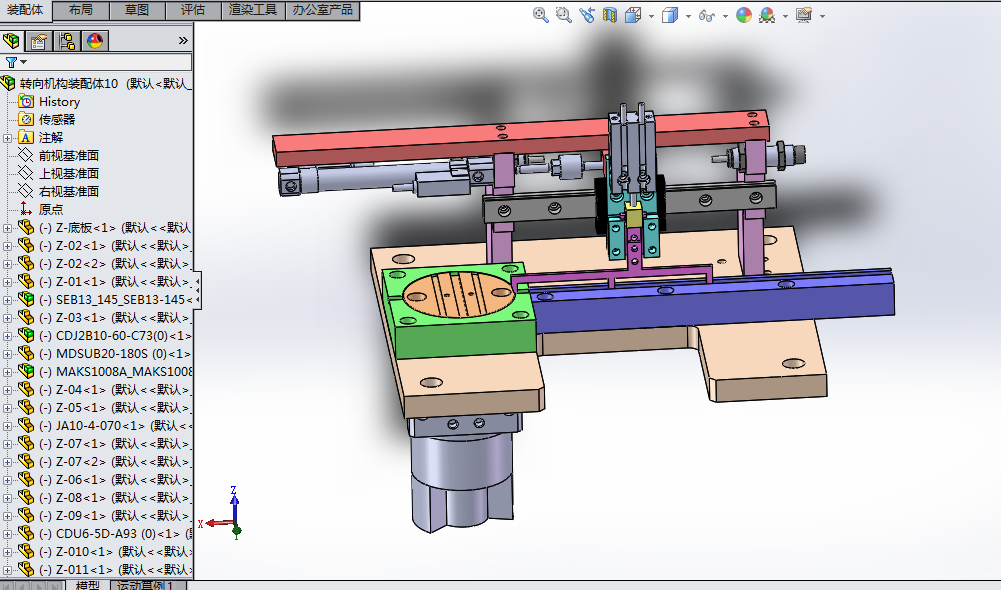Select the History item in feature tree
This screenshot has height=590, width=1001.
[59, 102]
